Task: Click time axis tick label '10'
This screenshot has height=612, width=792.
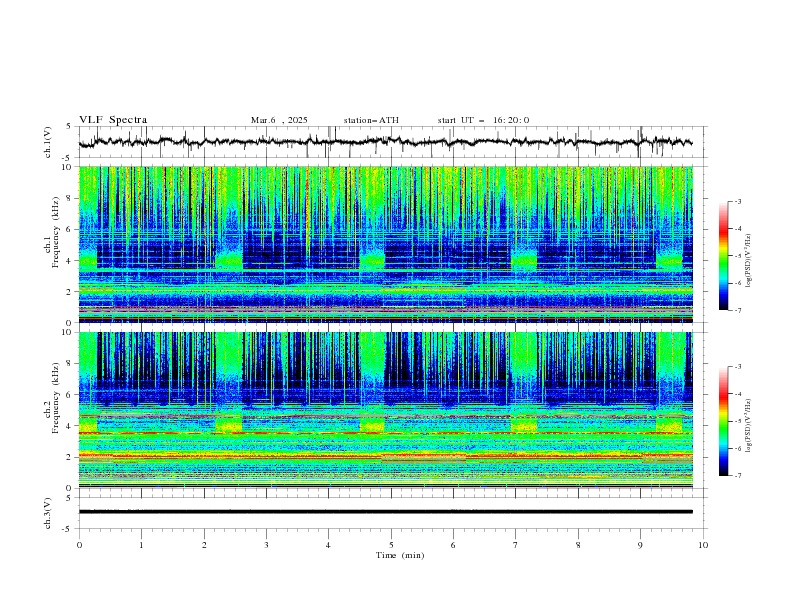Action: tap(703, 545)
